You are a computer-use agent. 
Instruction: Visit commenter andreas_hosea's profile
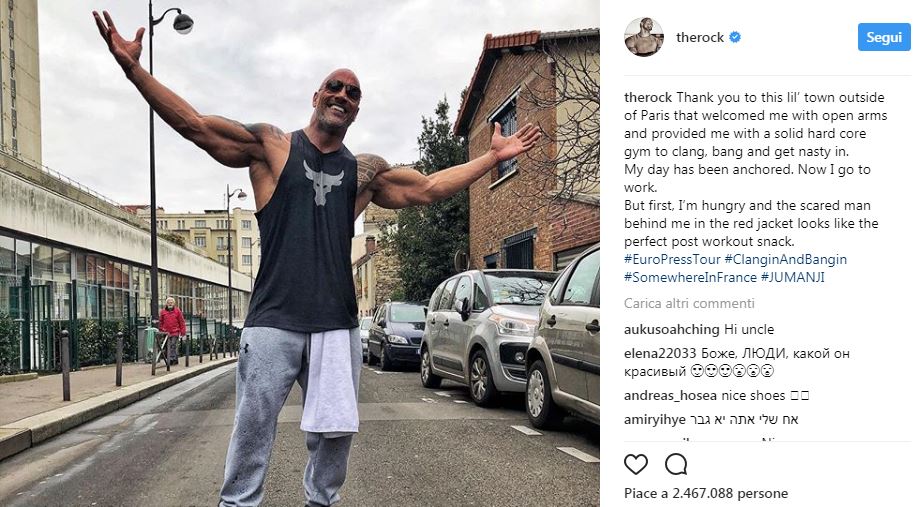(x=671, y=396)
